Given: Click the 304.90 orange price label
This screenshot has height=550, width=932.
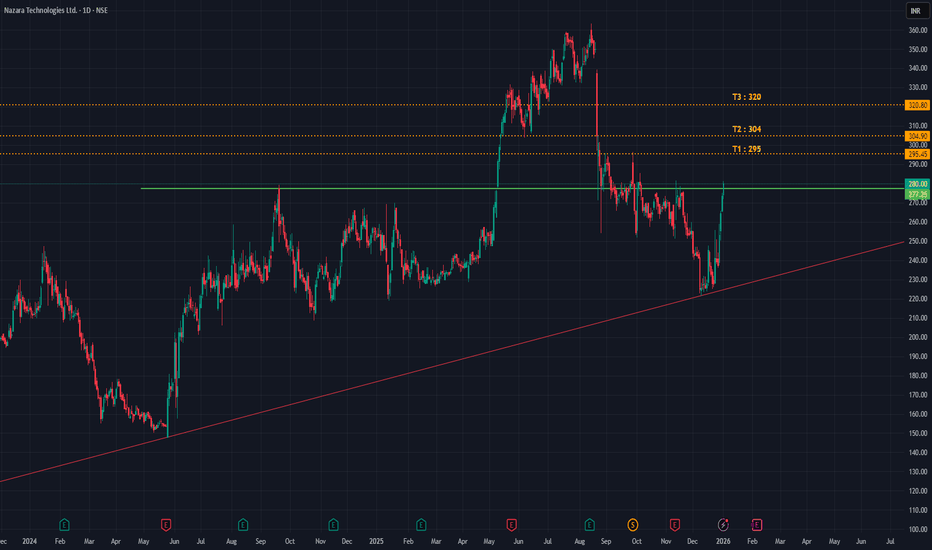Looking at the screenshot, I should pyautogui.click(x=917, y=136).
